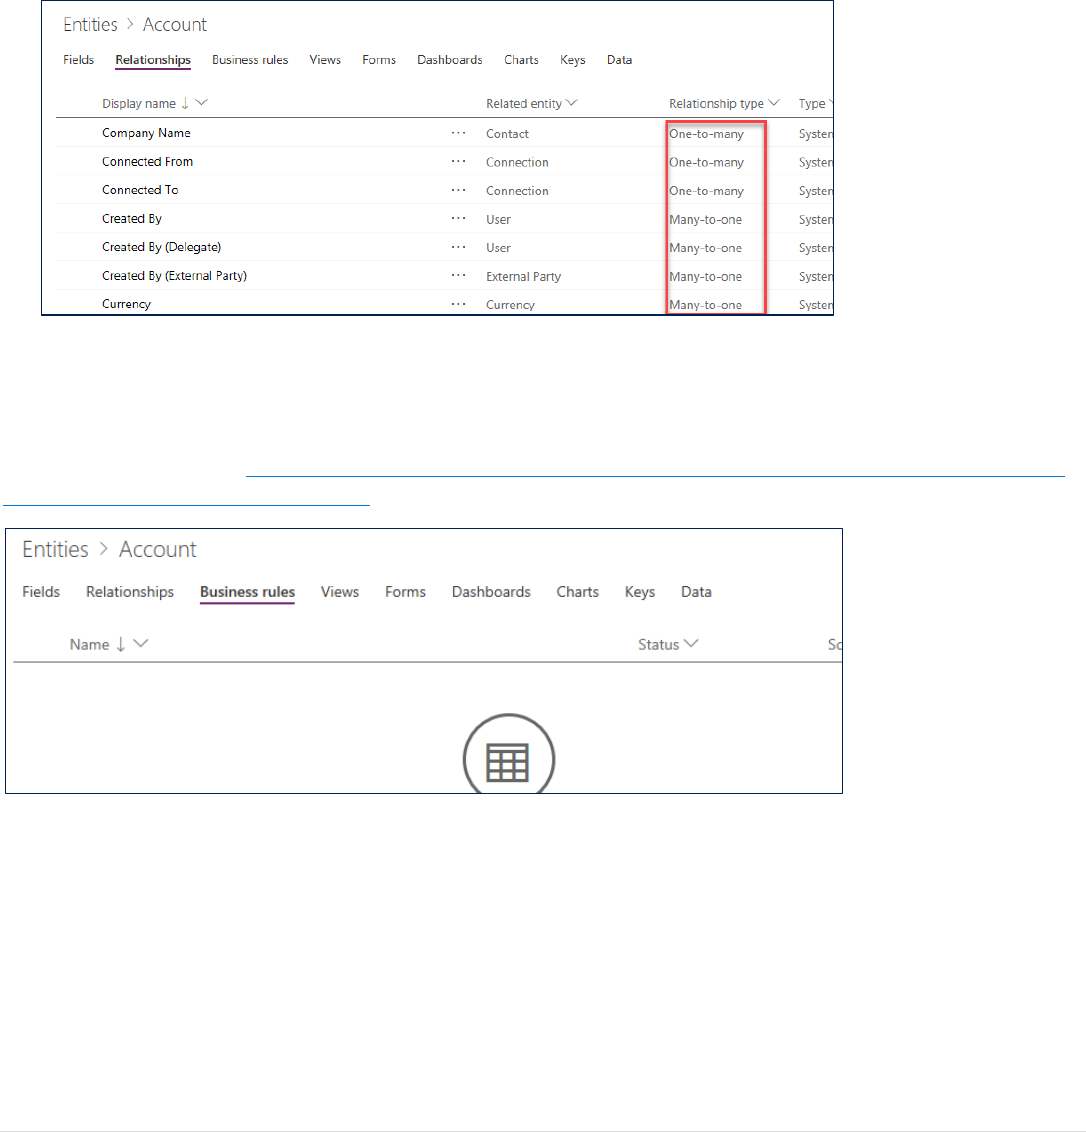Click Contact related entity cell

(507, 134)
